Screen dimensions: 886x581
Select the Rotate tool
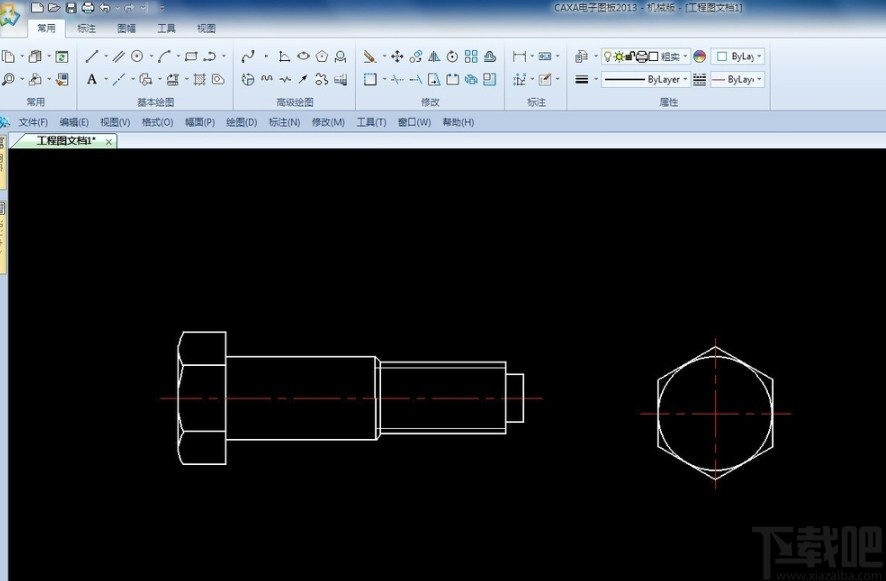[452, 56]
